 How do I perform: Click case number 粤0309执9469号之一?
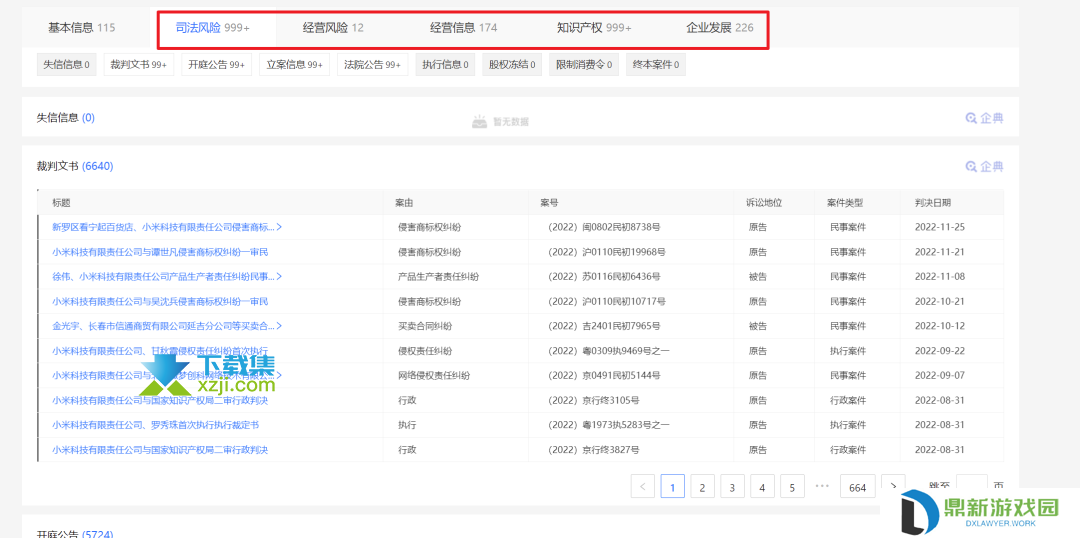609,351
